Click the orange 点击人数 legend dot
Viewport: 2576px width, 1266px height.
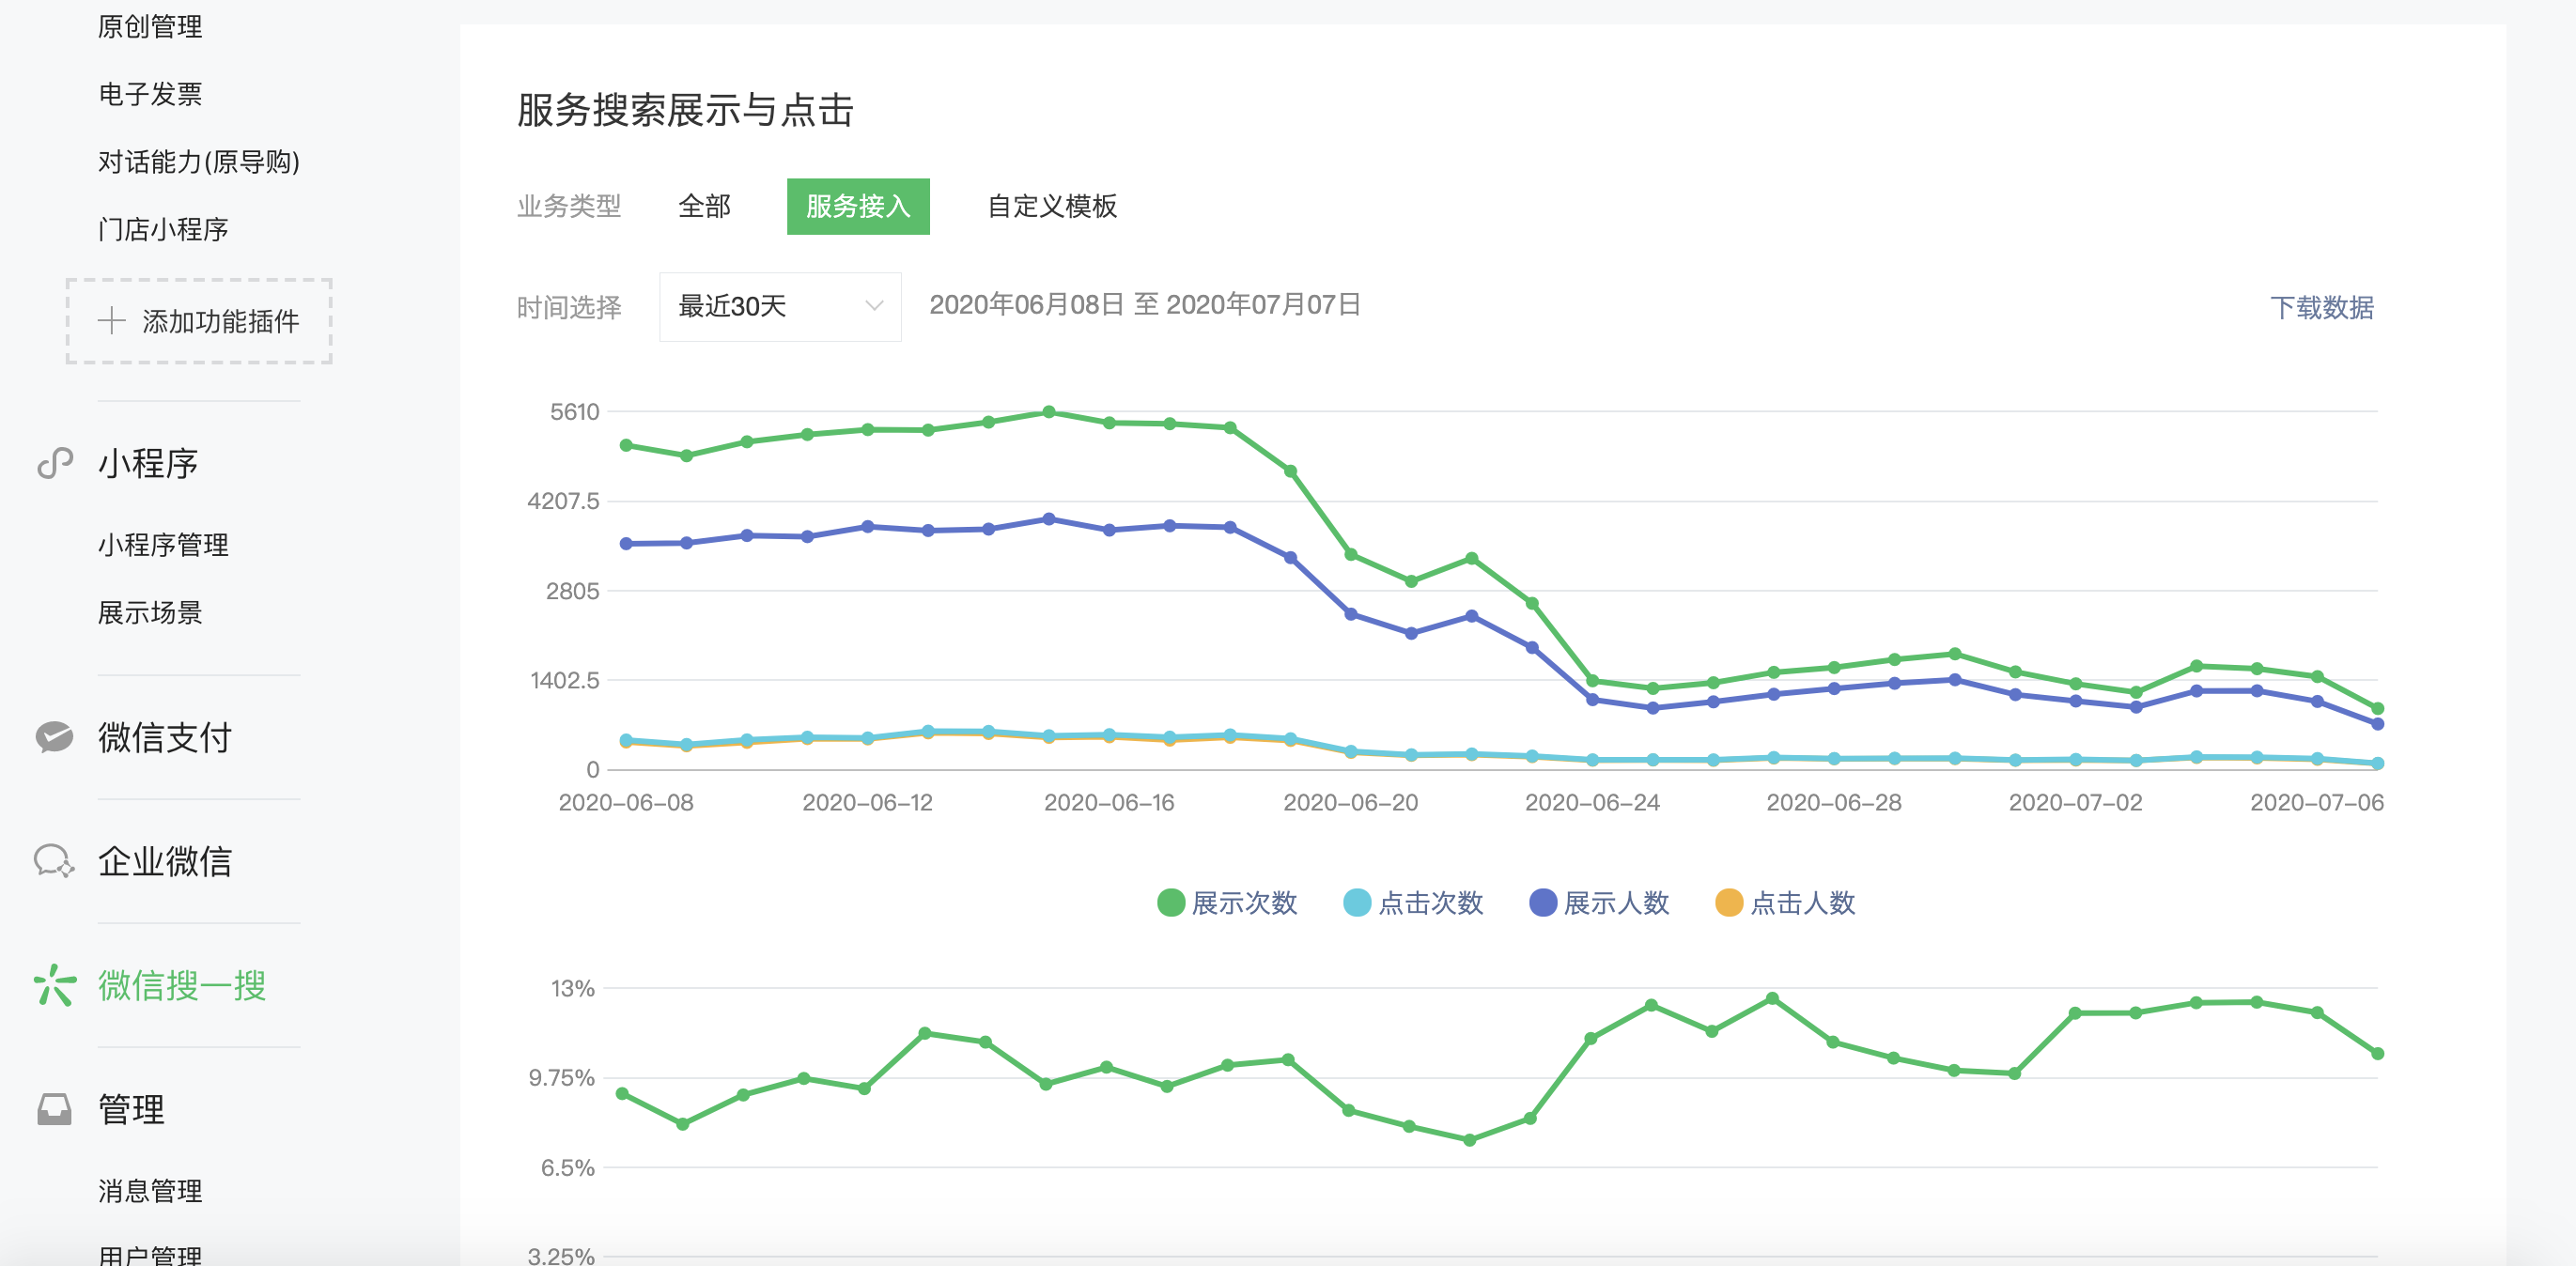(x=1728, y=903)
